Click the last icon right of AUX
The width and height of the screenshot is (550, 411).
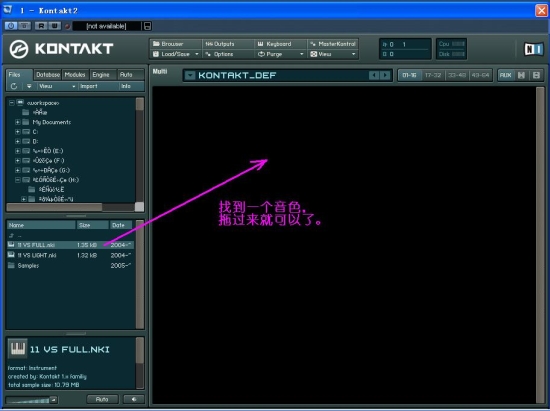(536, 75)
